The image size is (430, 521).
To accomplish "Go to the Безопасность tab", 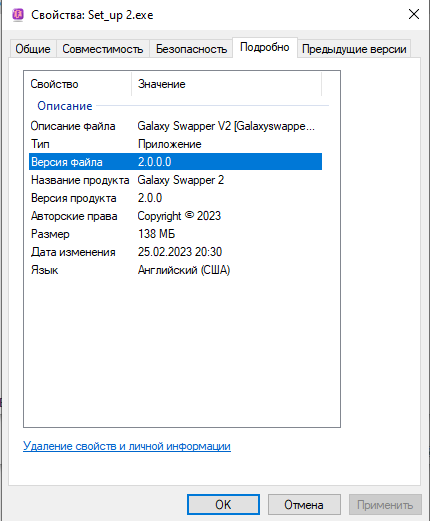I will [x=191, y=49].
